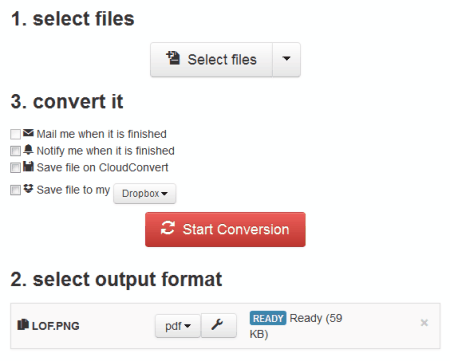Click the refresh arrows icon on Start Conversion

click(x=168, y=228)
